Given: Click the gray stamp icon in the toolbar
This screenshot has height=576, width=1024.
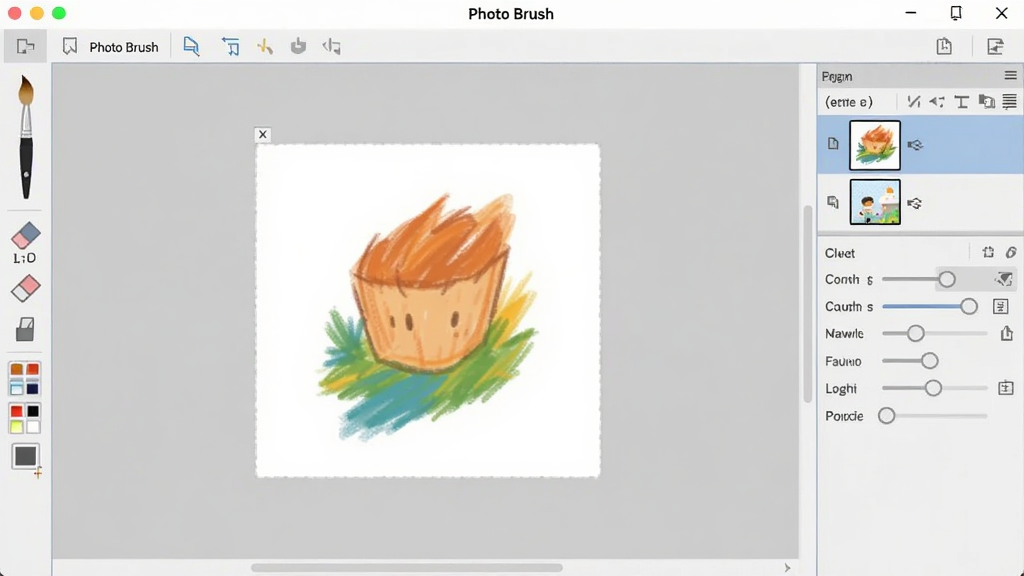Looking at the screenshot, I should click(298, 46).
